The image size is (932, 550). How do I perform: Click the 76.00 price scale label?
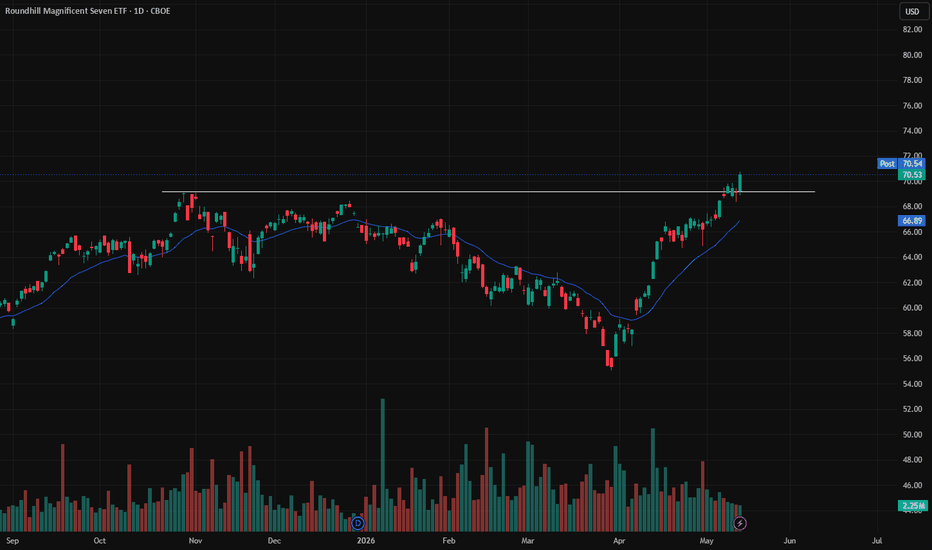point(912,105)
